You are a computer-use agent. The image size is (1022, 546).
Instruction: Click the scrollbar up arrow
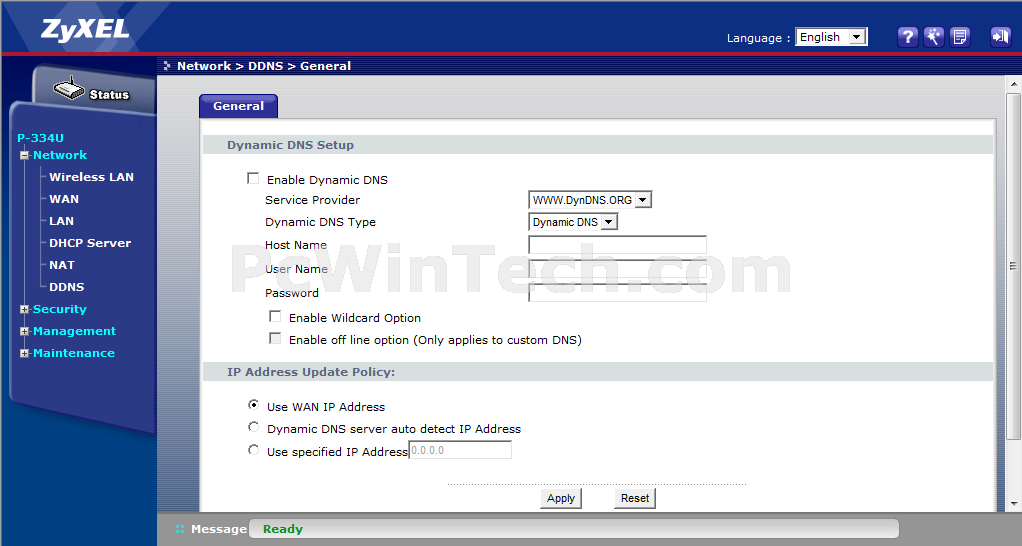(1014, 84)
